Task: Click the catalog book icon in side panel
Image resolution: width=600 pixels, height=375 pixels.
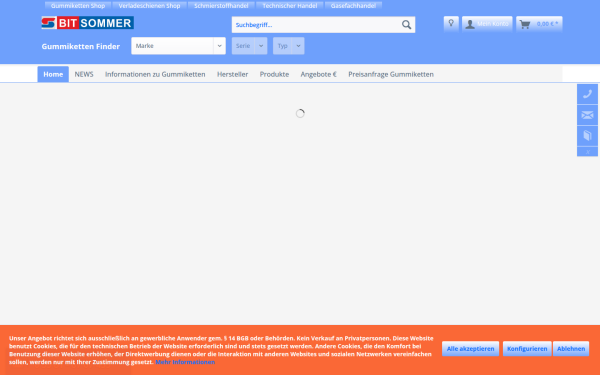Action: 587,135
